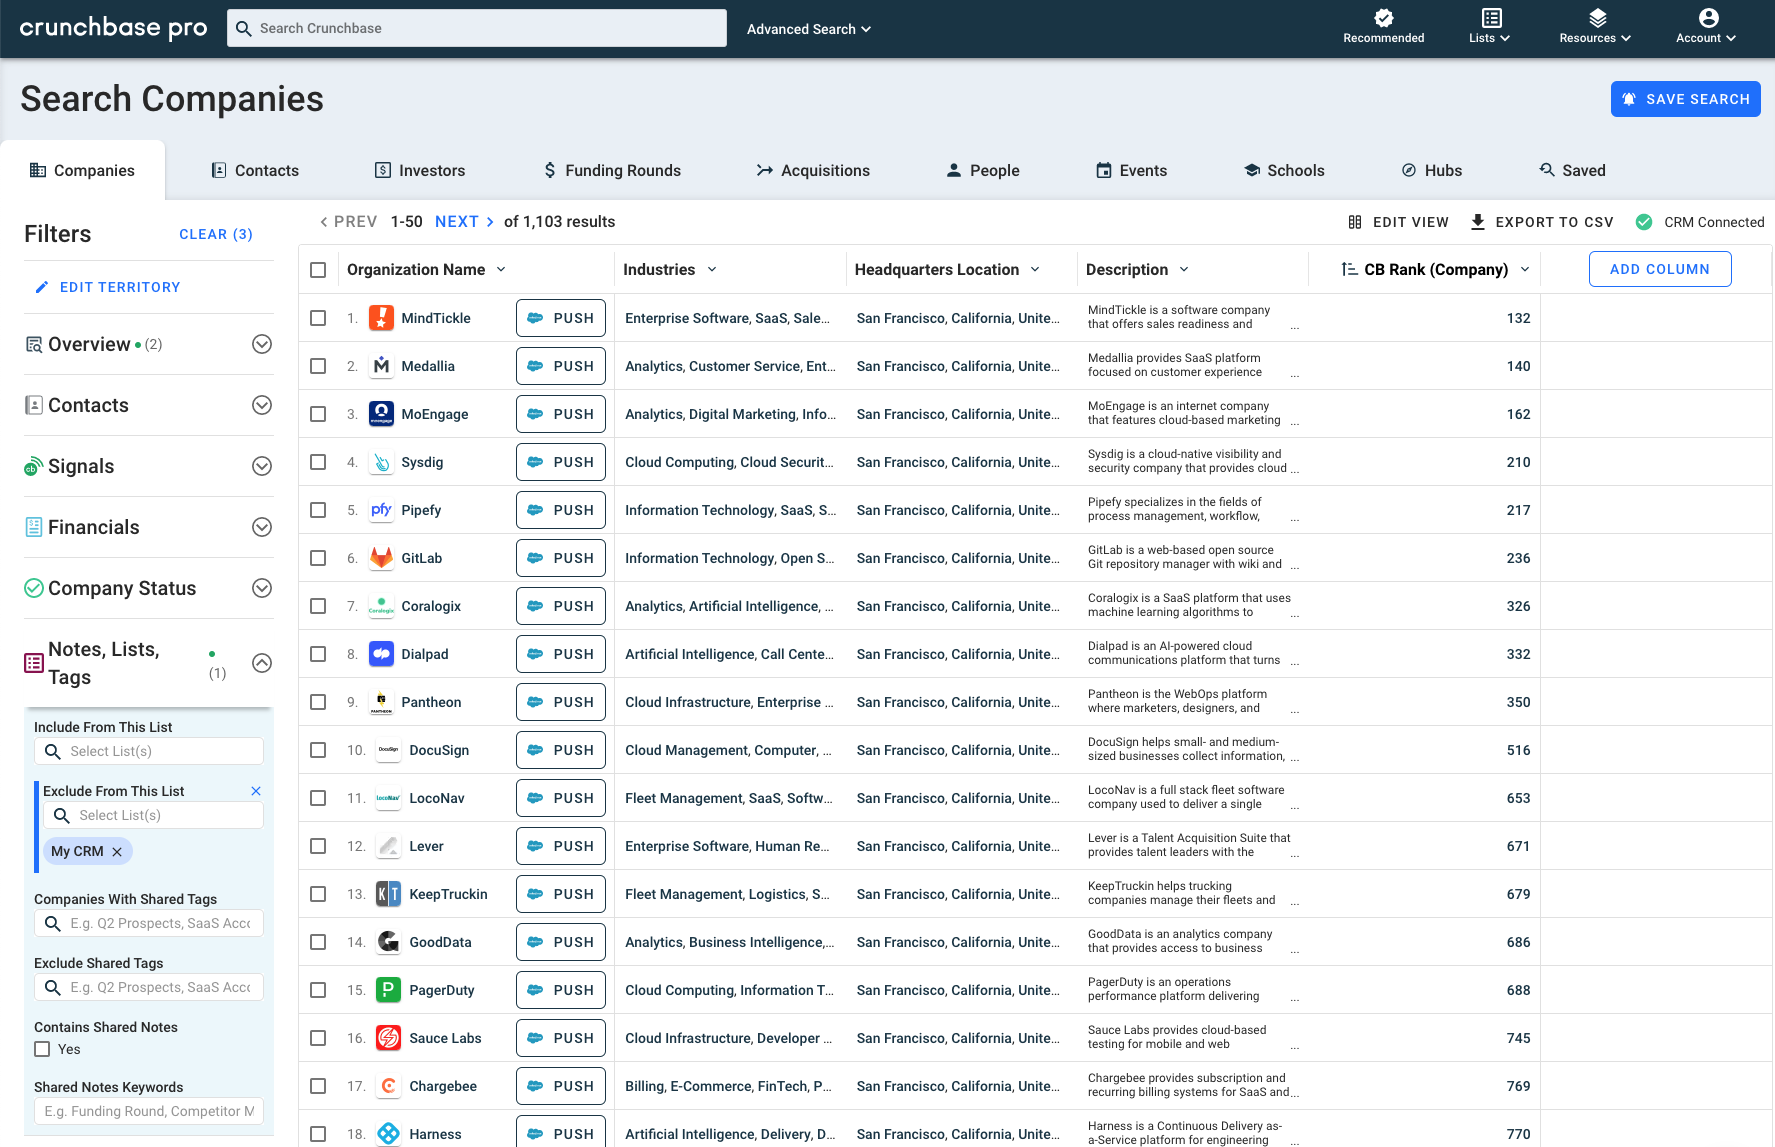This screenshot has height=1147, width=1775.
Task: Push GitLab to the CRM
Action: click(560, 557)
